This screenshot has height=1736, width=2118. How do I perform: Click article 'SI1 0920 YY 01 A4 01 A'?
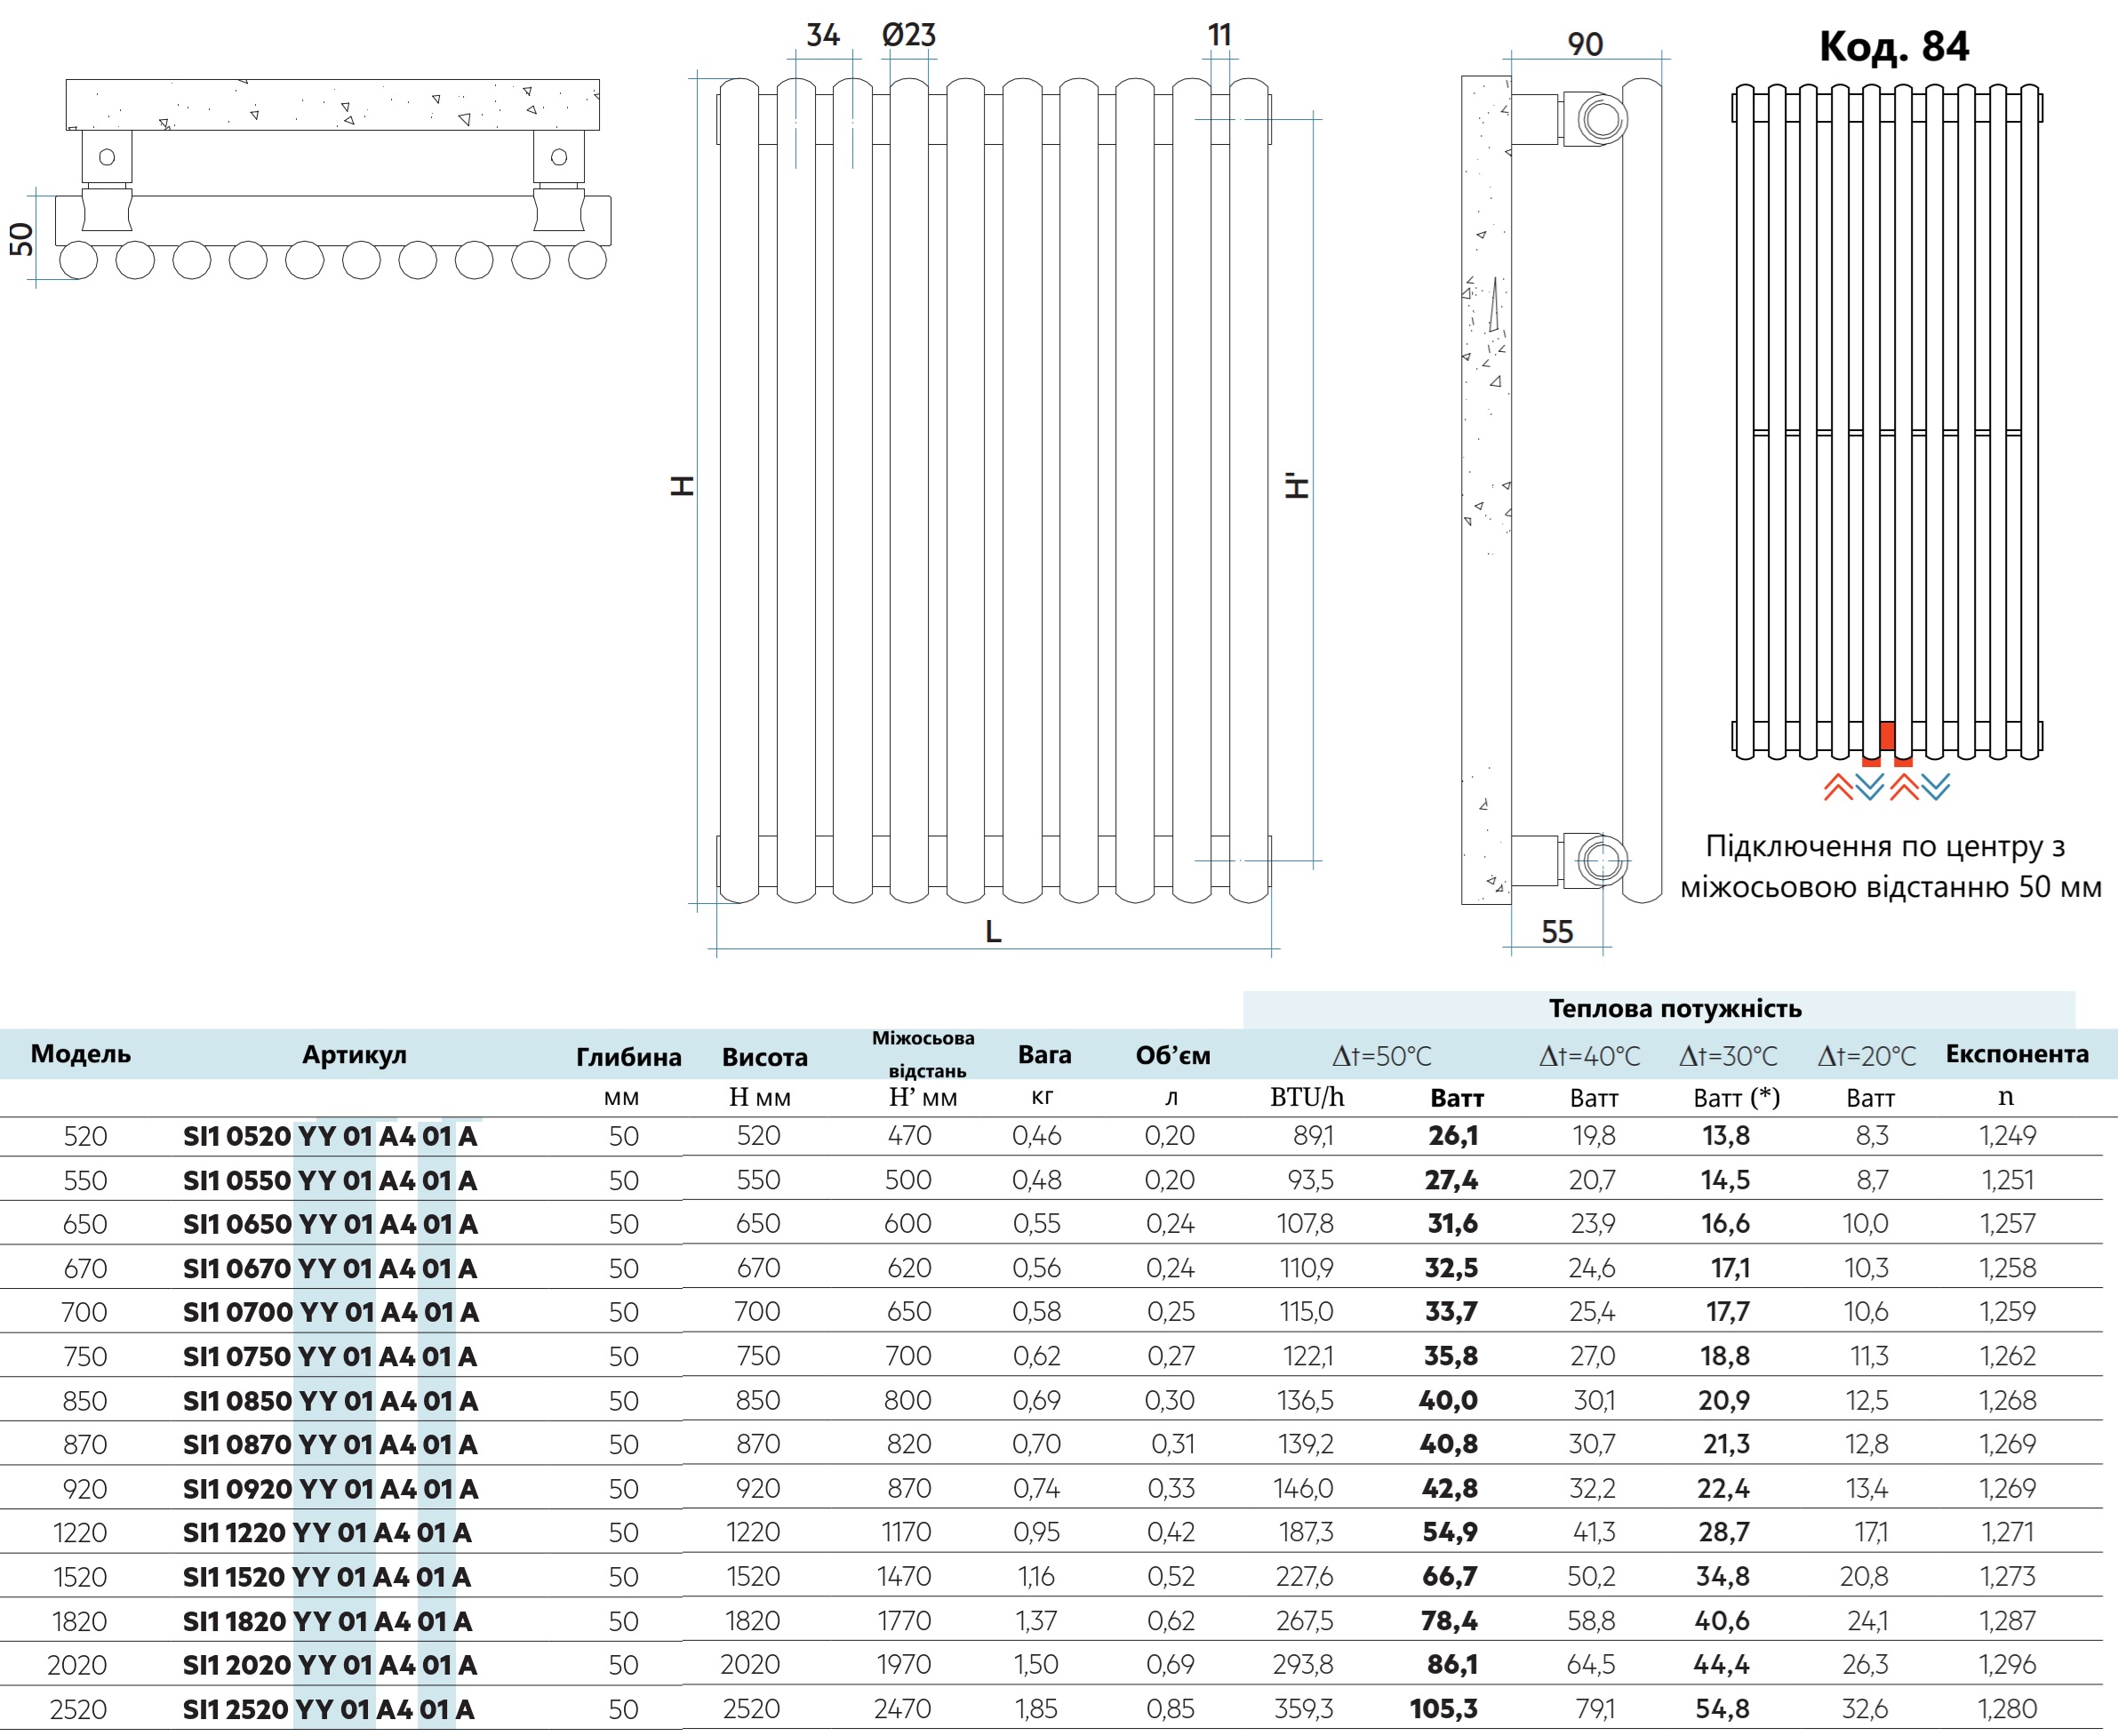(x=330, y=1489)
